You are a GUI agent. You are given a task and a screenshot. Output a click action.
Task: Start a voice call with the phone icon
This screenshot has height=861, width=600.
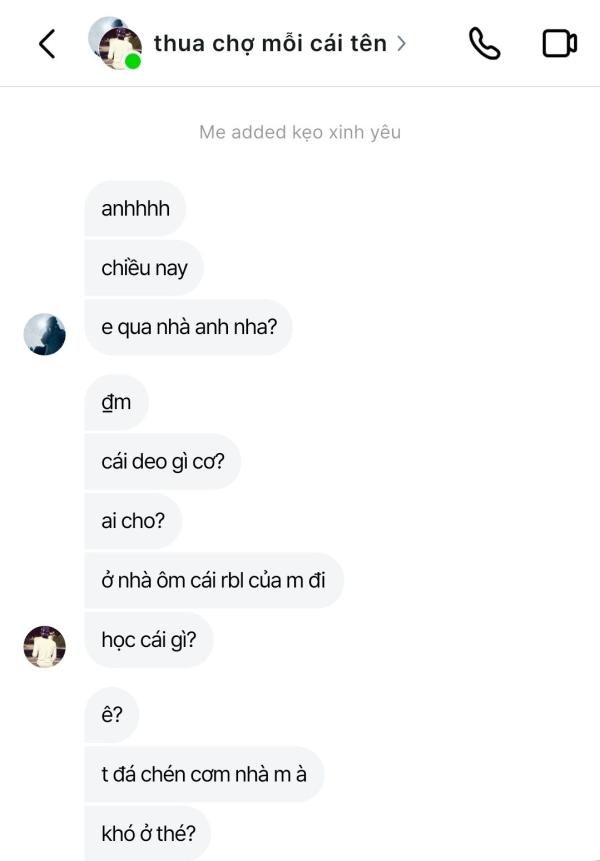pyautogui.click(x=484, y=43)
